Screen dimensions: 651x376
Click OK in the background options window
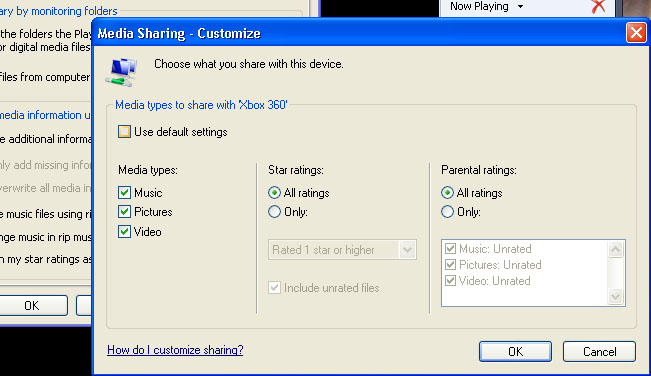(x=32, y=305)
